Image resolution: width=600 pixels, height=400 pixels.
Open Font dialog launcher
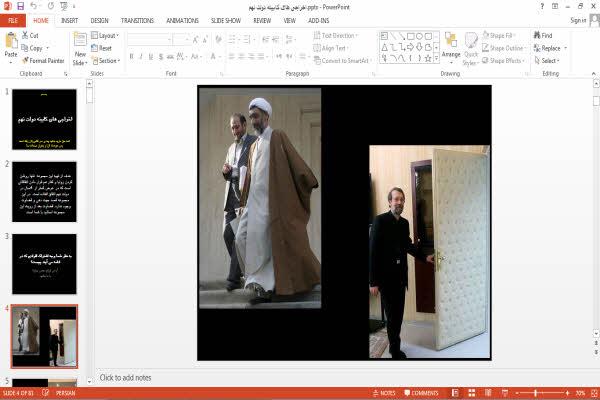(x=221, y=74)
